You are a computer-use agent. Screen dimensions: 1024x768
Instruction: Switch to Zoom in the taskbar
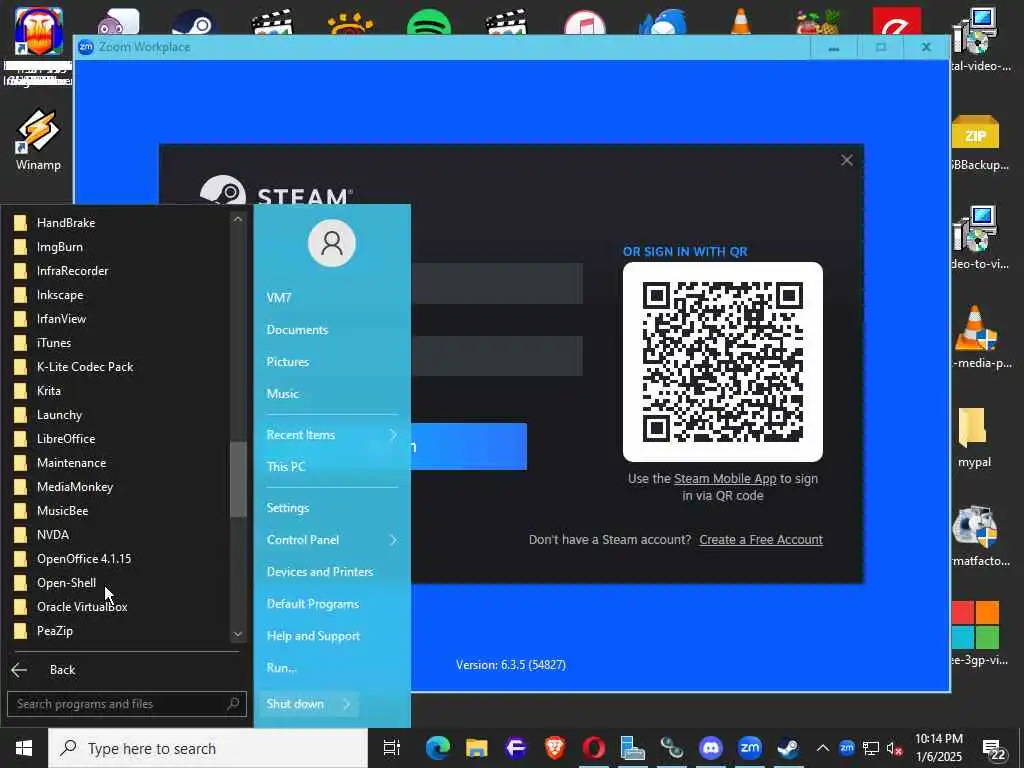click(750, 748)
